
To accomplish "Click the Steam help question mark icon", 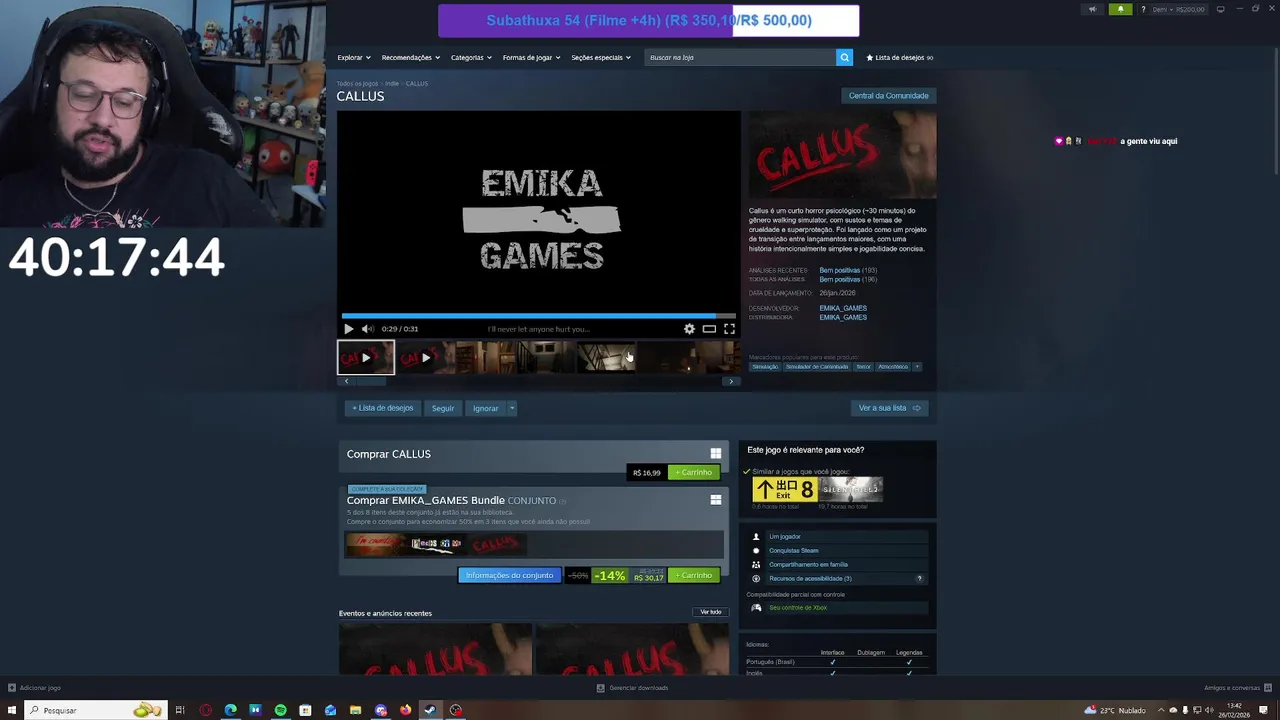I will pos(1143,9).
